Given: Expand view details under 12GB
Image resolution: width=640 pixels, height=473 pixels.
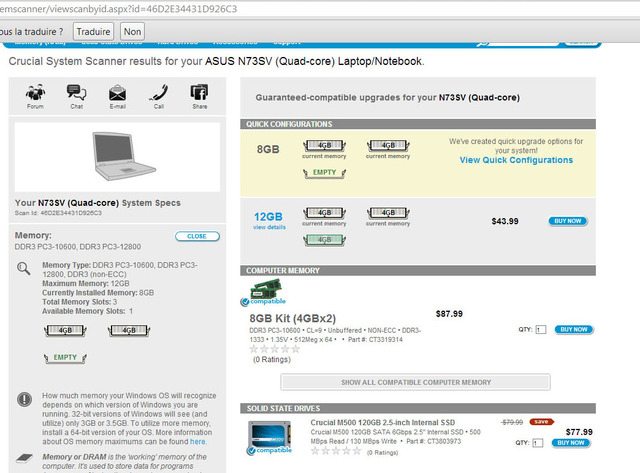Looking at the screenshot, I should coord(269,227).
